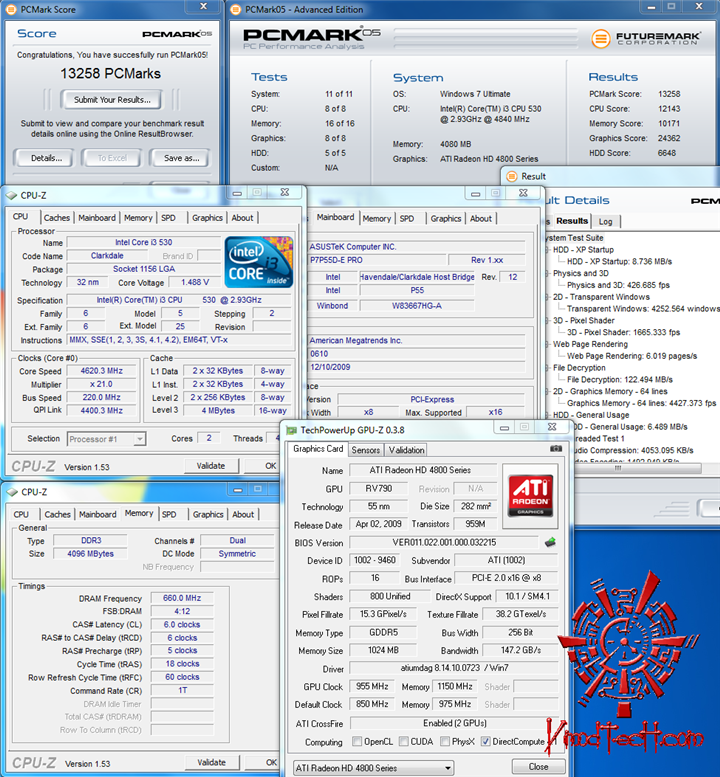Click the To Excel button in PCMark Score
Screen dimensions: 720x777
pyautogui.click(x=112, y=158)
